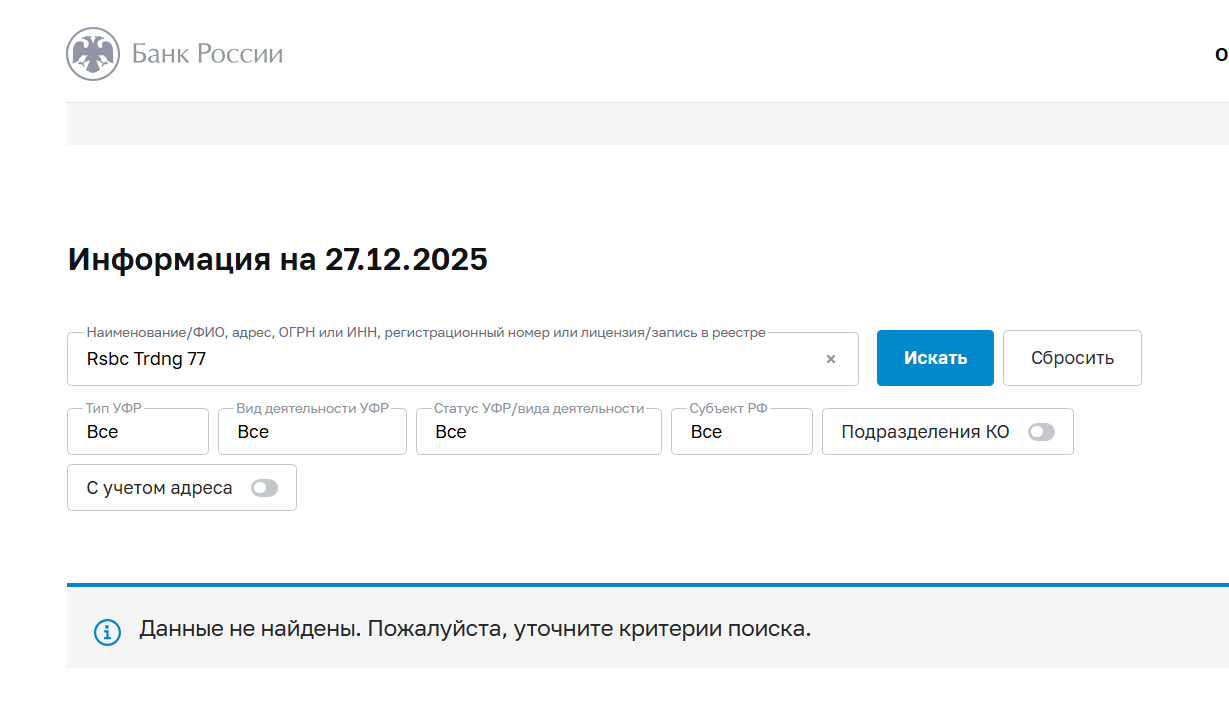
Task: Enable the С учетом адреса switch
Action: [264, 488]
